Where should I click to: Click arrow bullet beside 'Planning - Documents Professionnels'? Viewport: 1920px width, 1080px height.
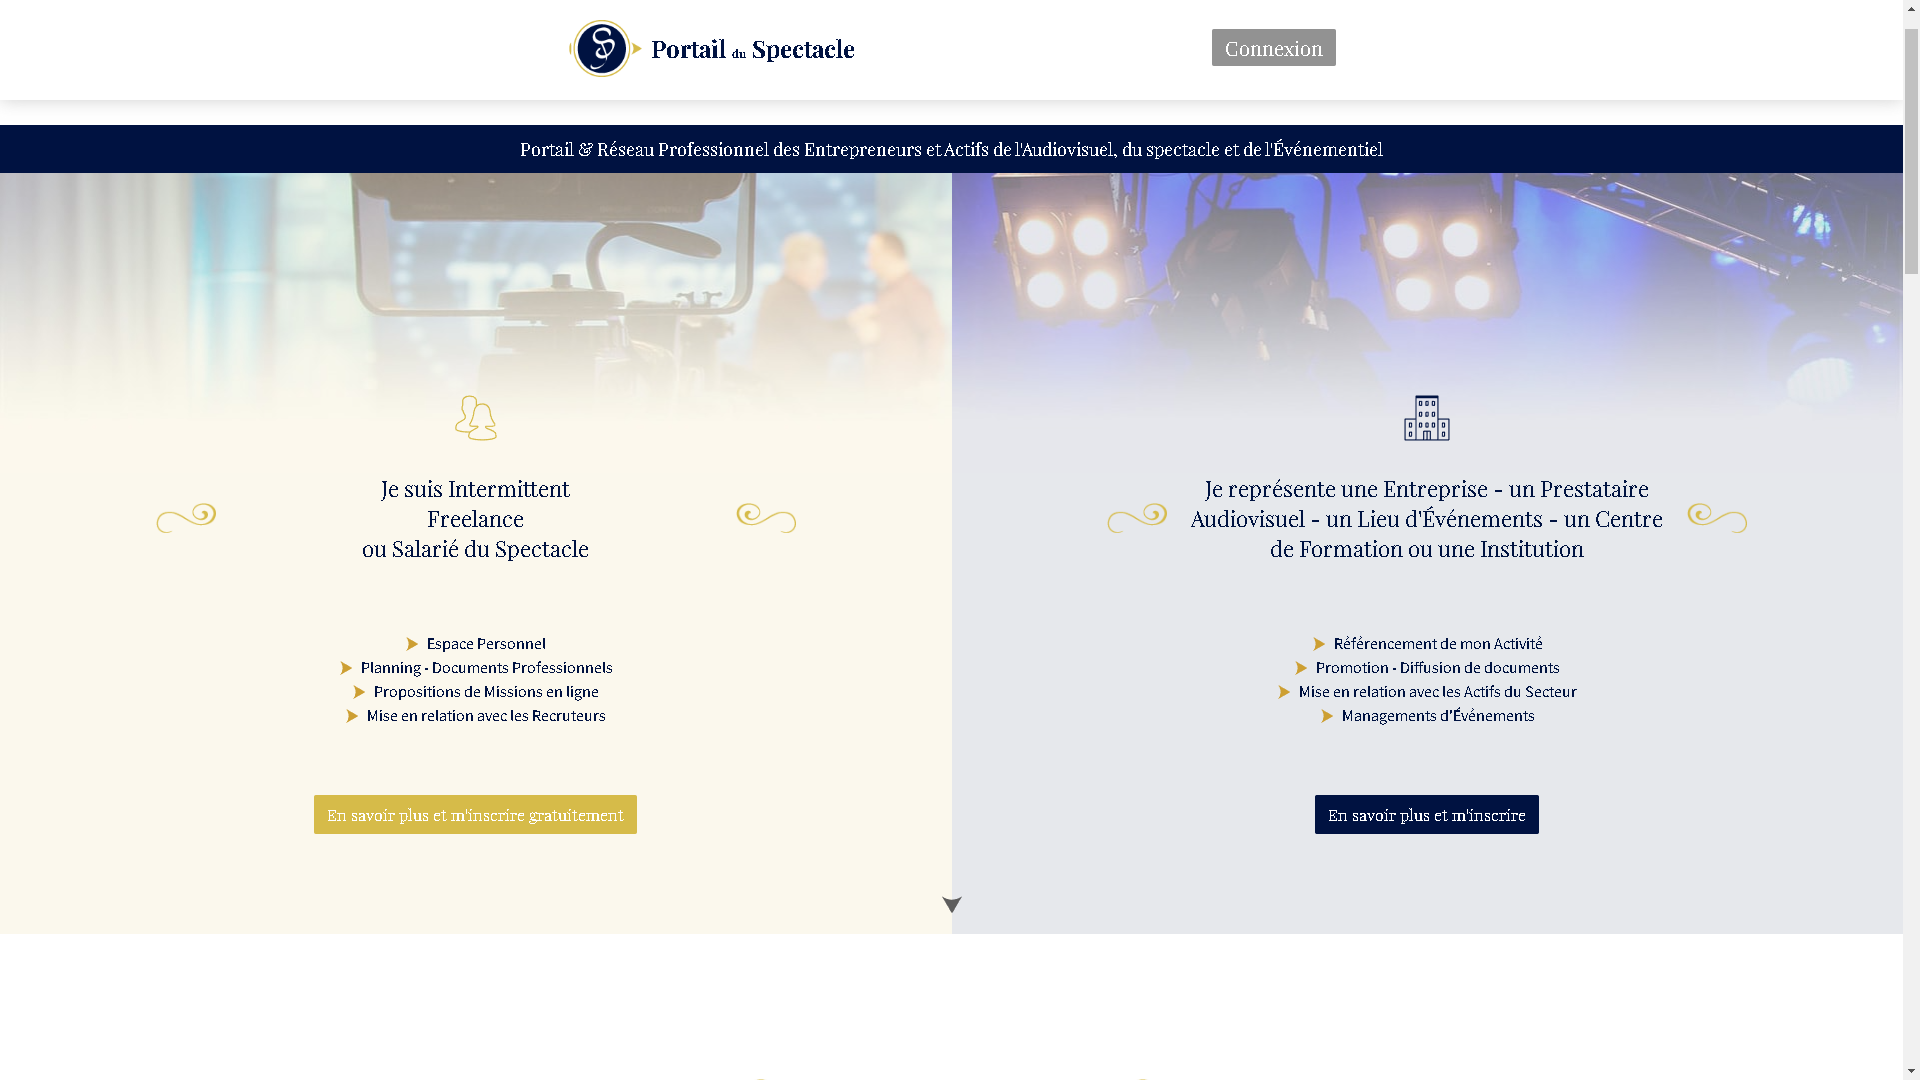click(x=346, y=668)
